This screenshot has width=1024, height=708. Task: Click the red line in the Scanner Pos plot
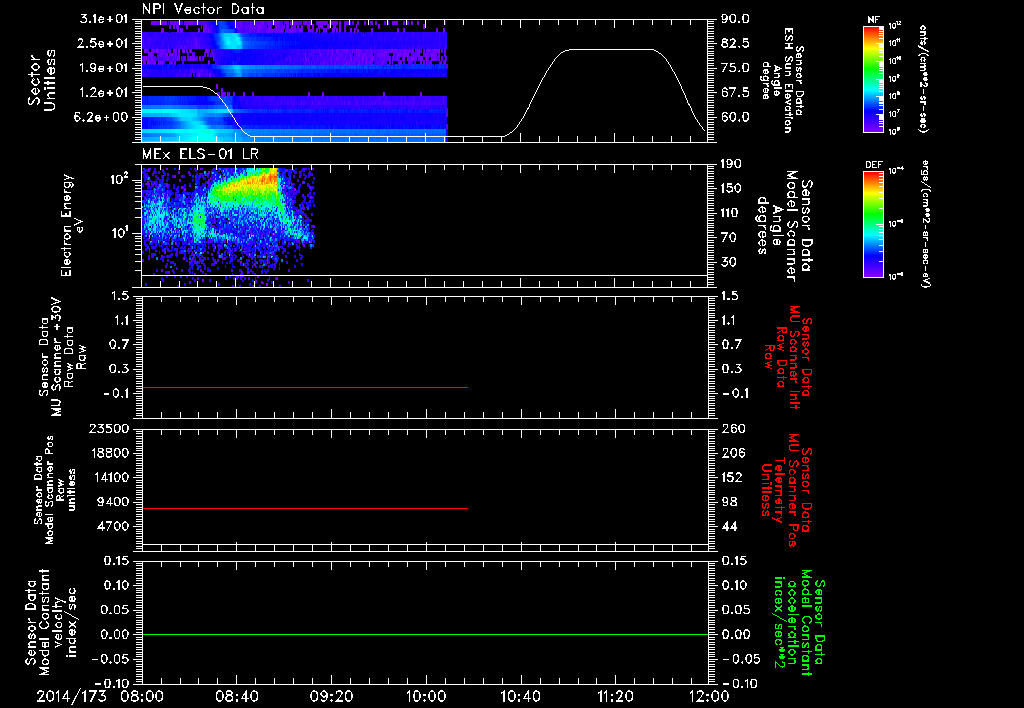(x=305, y=508)
